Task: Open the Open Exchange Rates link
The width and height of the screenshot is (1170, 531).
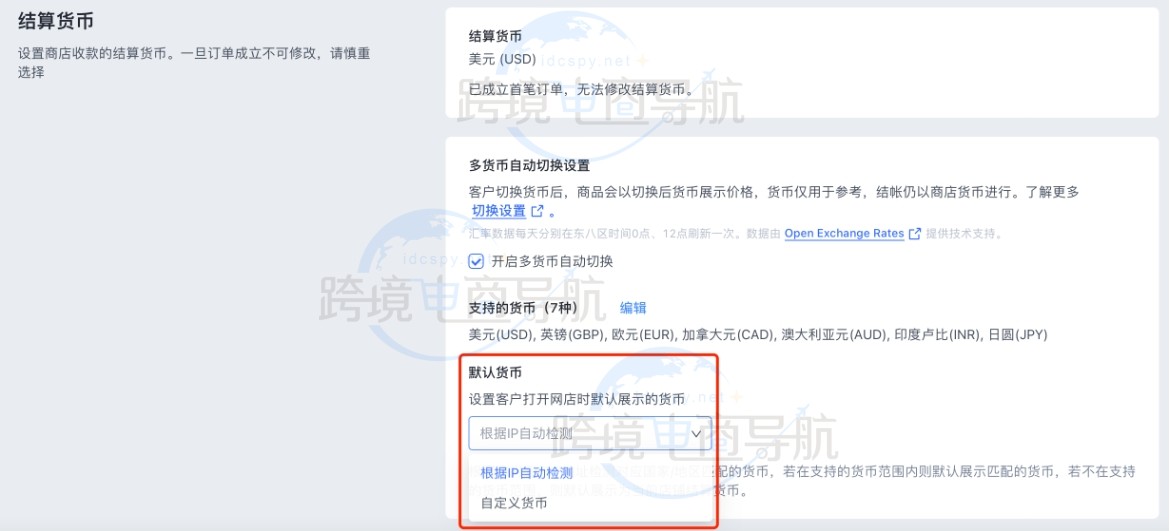Action: [844, 233]
